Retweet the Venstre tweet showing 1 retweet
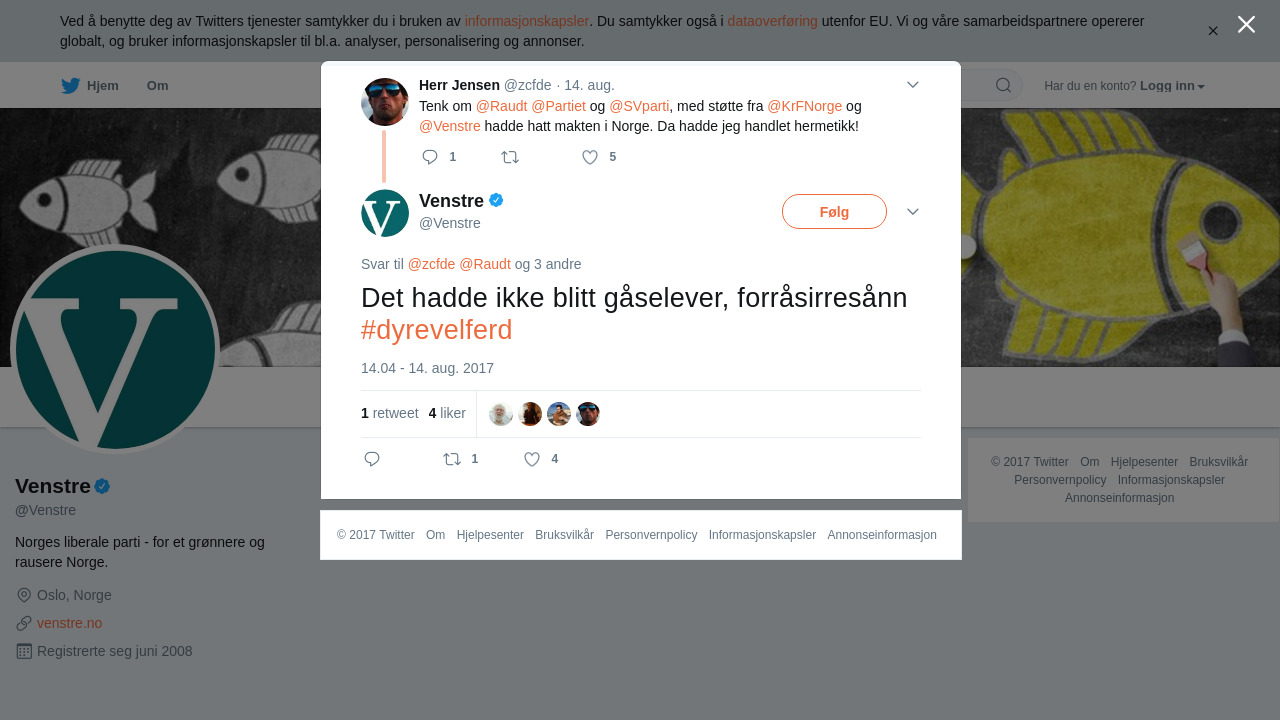Viewport: 1280px width, 720px height. (452, 459)
